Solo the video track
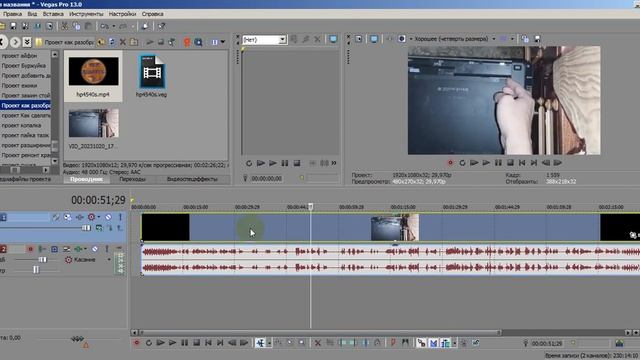The height and width of the screenshot is (360, 640). tap(120, 217)
